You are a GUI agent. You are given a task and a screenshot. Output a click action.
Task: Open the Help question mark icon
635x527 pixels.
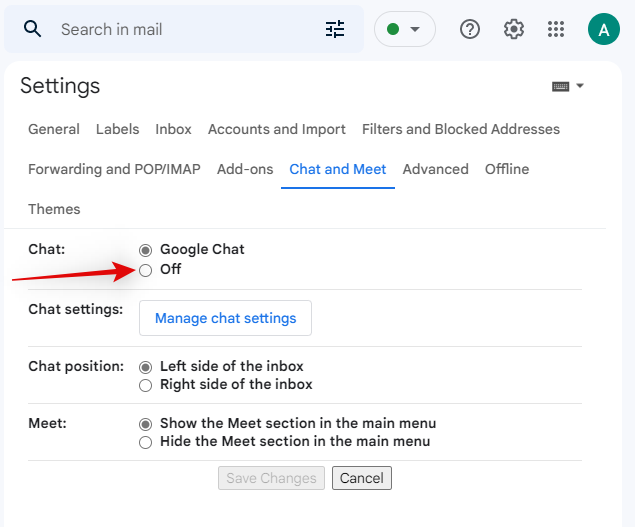pyautogui.click(x=470, y=29)
